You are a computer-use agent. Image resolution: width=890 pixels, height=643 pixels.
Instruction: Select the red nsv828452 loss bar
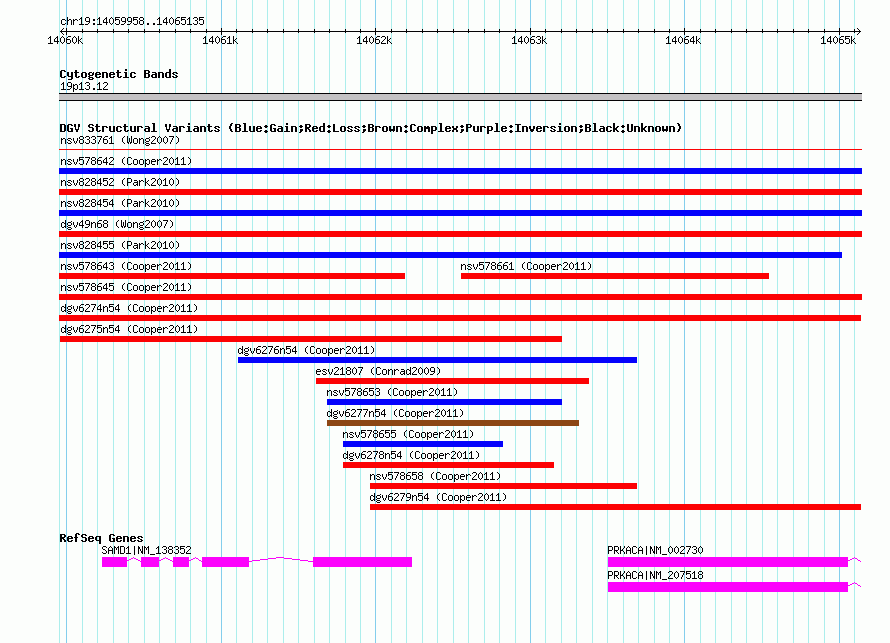tap(460, 192)
